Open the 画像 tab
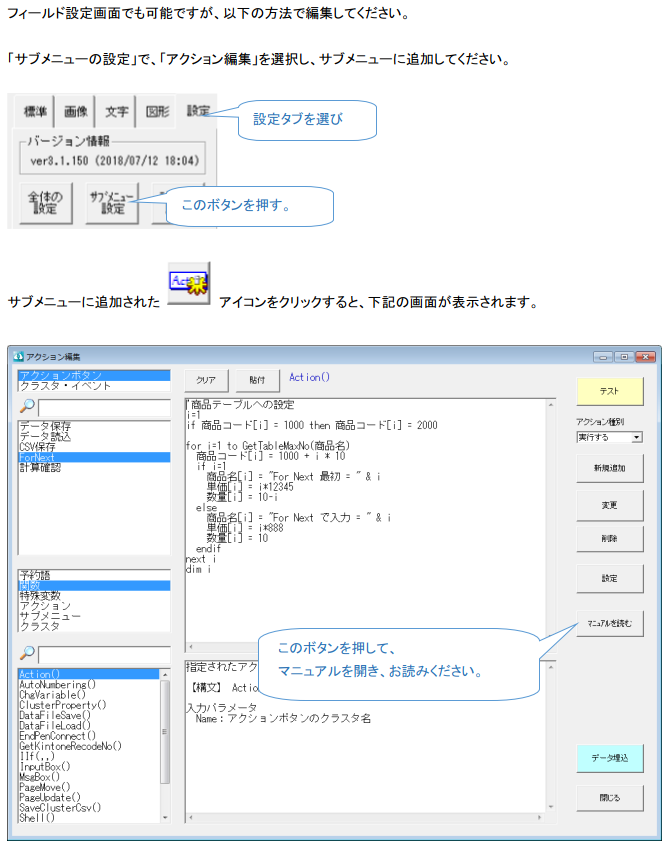 75,112
